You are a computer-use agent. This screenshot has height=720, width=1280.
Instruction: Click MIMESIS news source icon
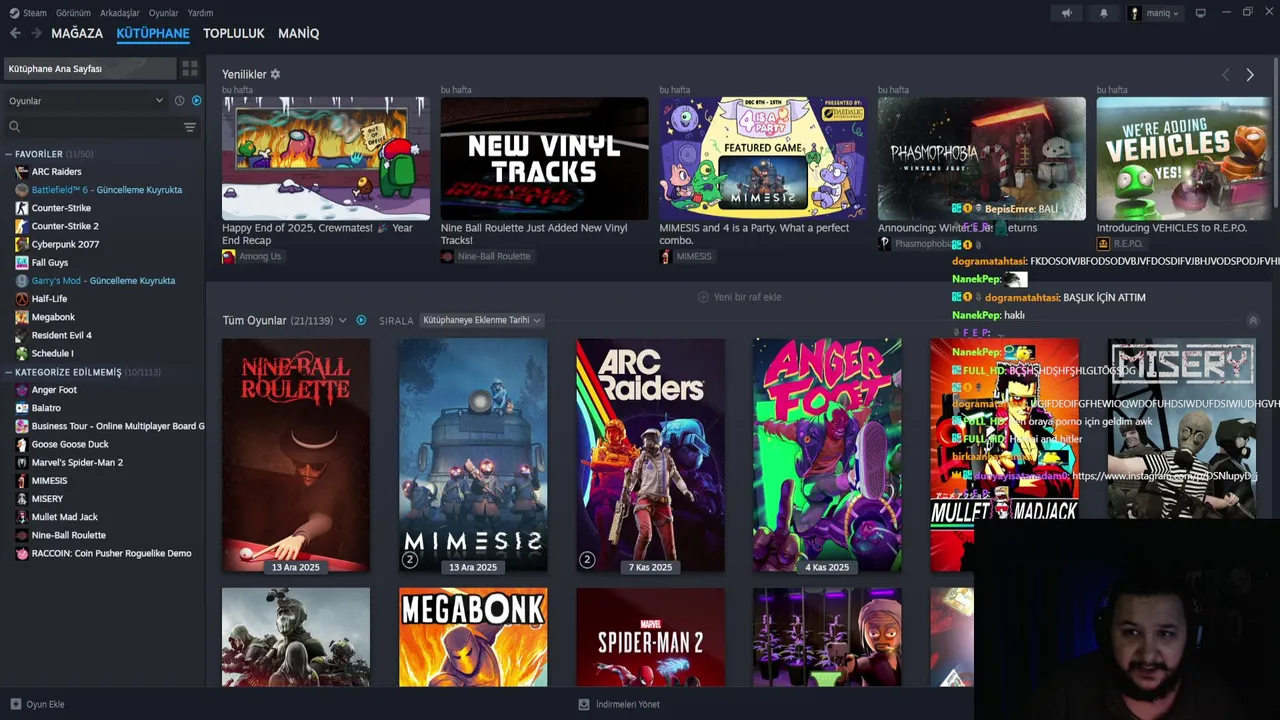pyautogui.click(x=666, y=256)
